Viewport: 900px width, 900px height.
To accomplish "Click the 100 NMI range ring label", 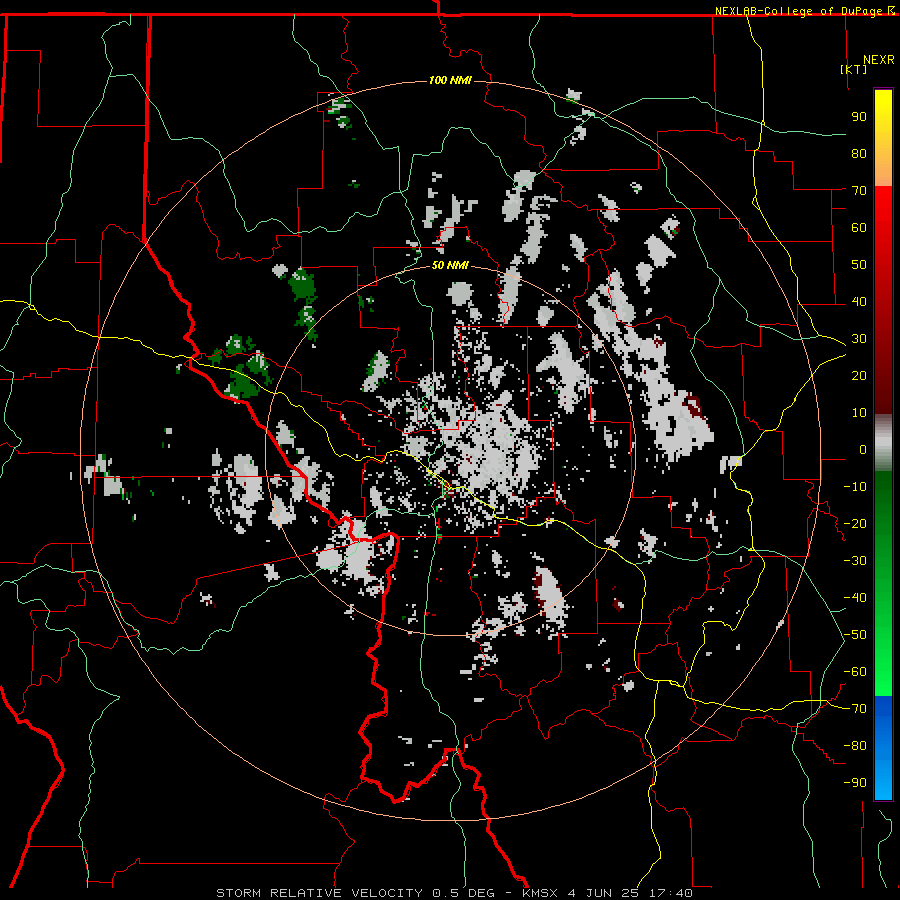I will coord(450,80).
